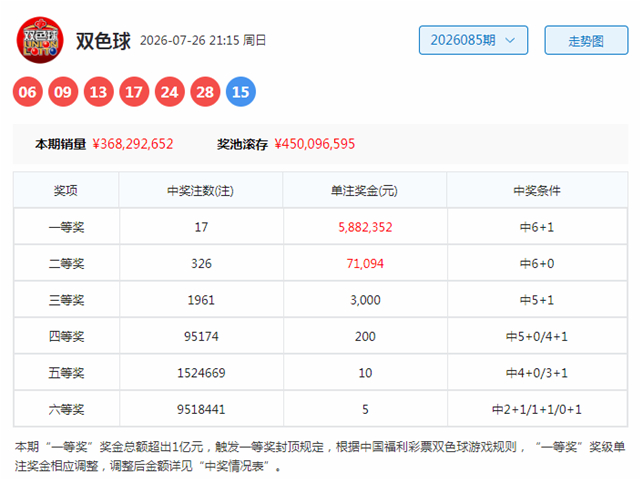Click the condition 中5+1
This screenshot has height=479, width=640.
(537, 300)
